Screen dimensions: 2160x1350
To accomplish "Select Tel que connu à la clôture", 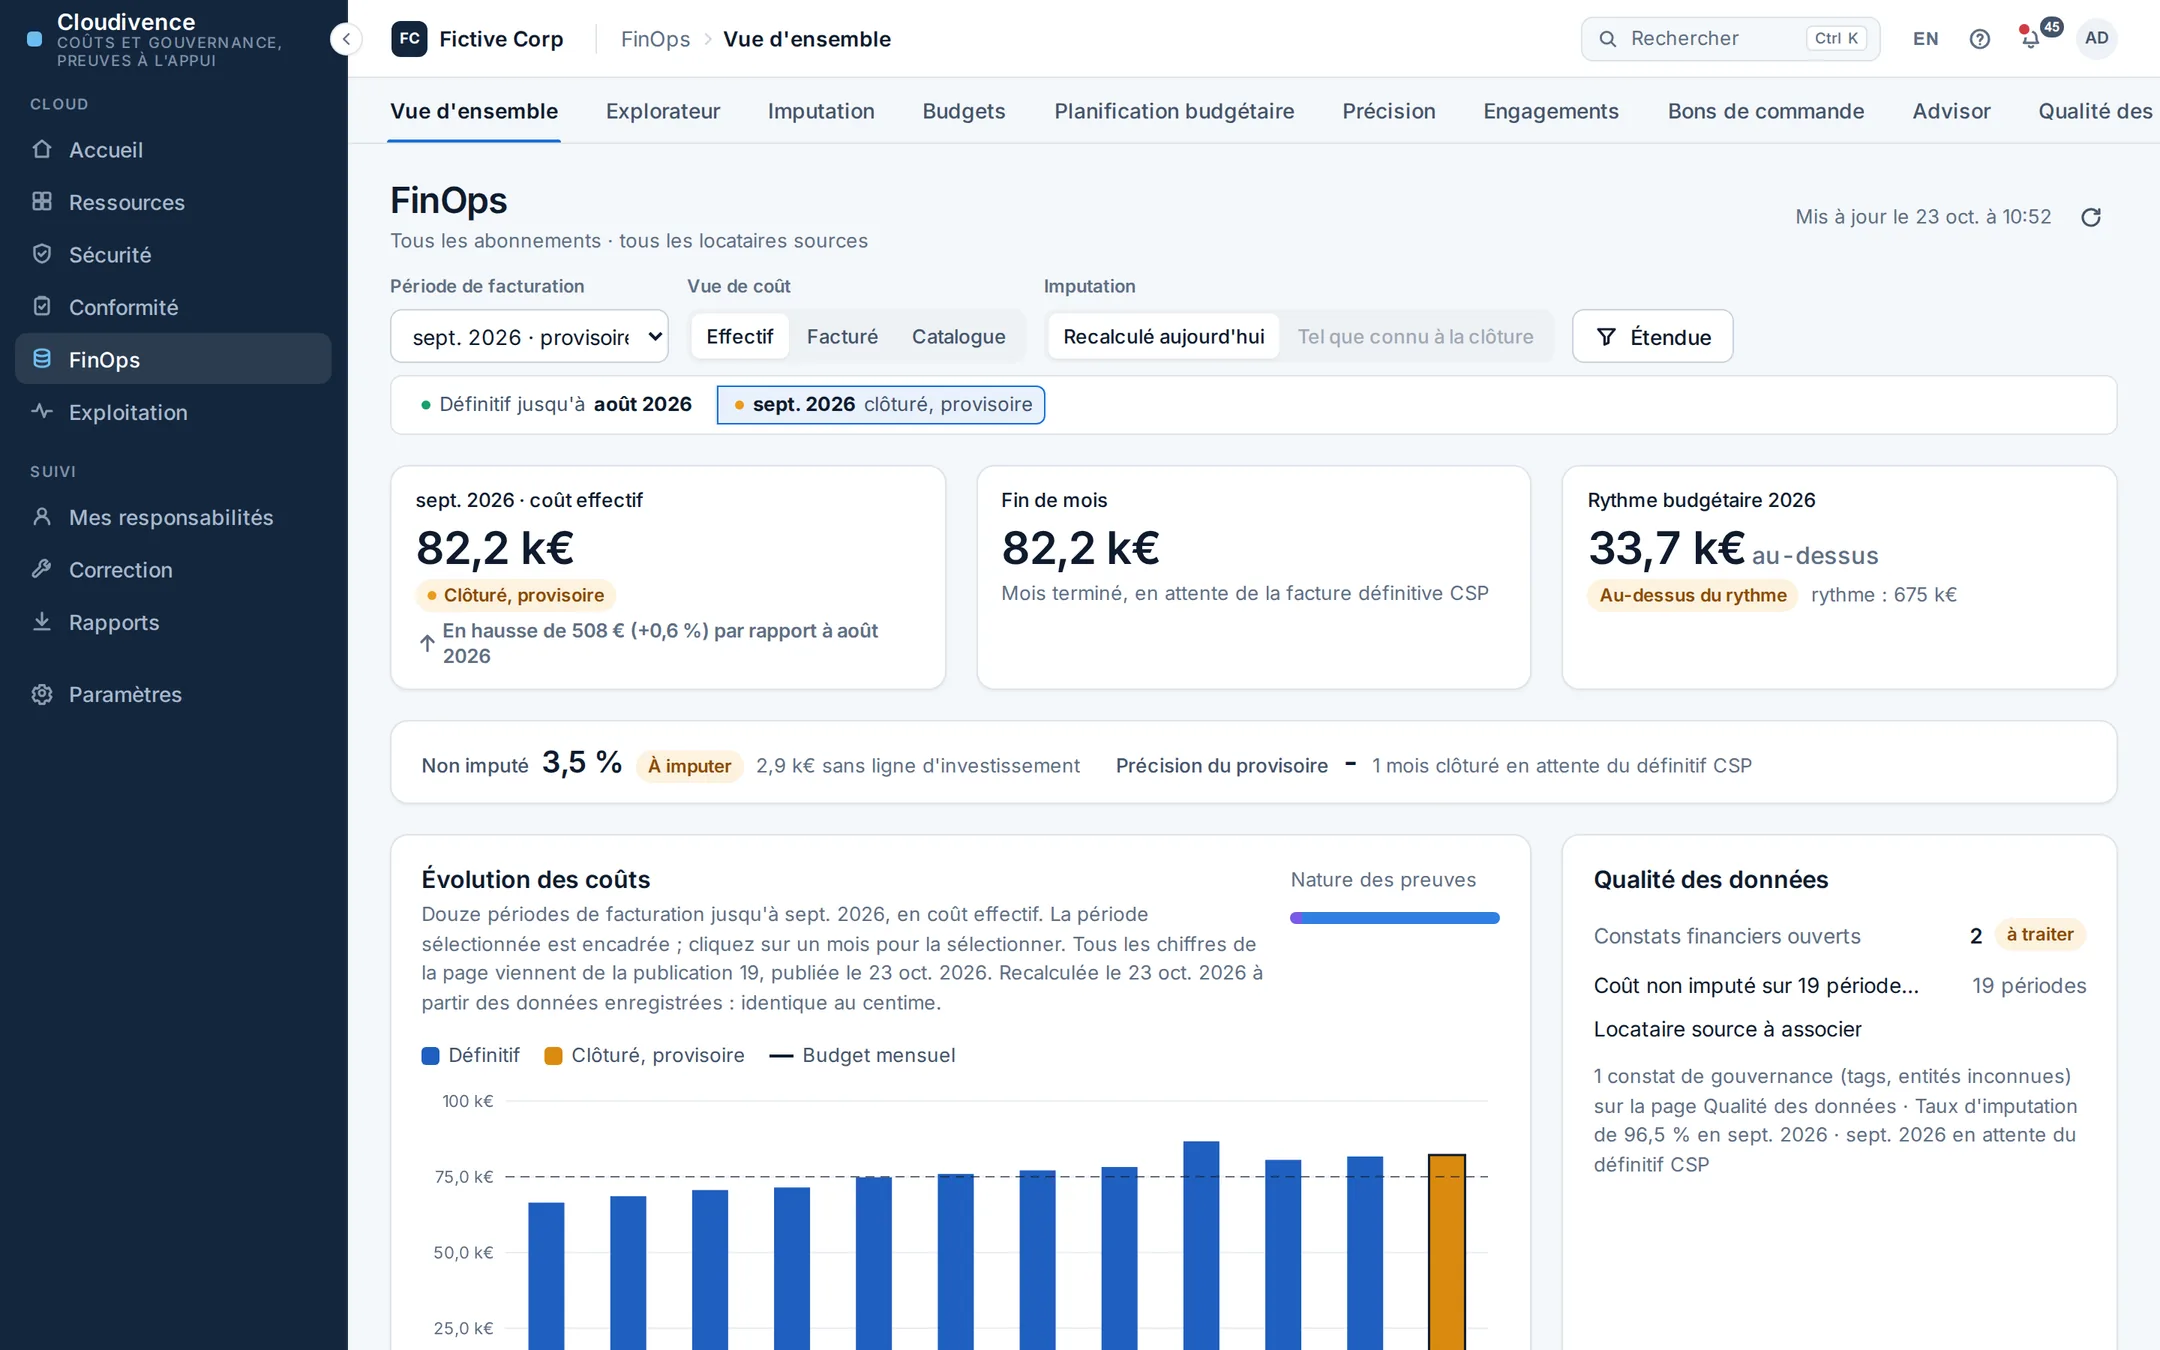I will (1415, 337).
